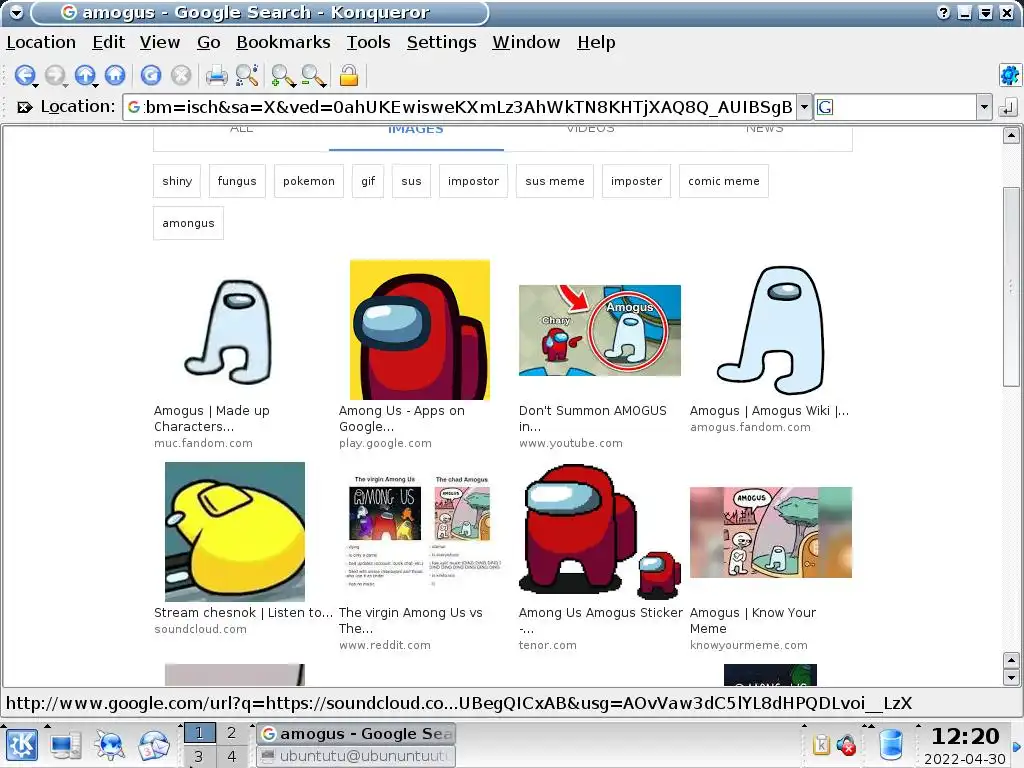Zoom out with the magnifier minus icon
Screen dimensions: 1024x768
click(313, 75)
